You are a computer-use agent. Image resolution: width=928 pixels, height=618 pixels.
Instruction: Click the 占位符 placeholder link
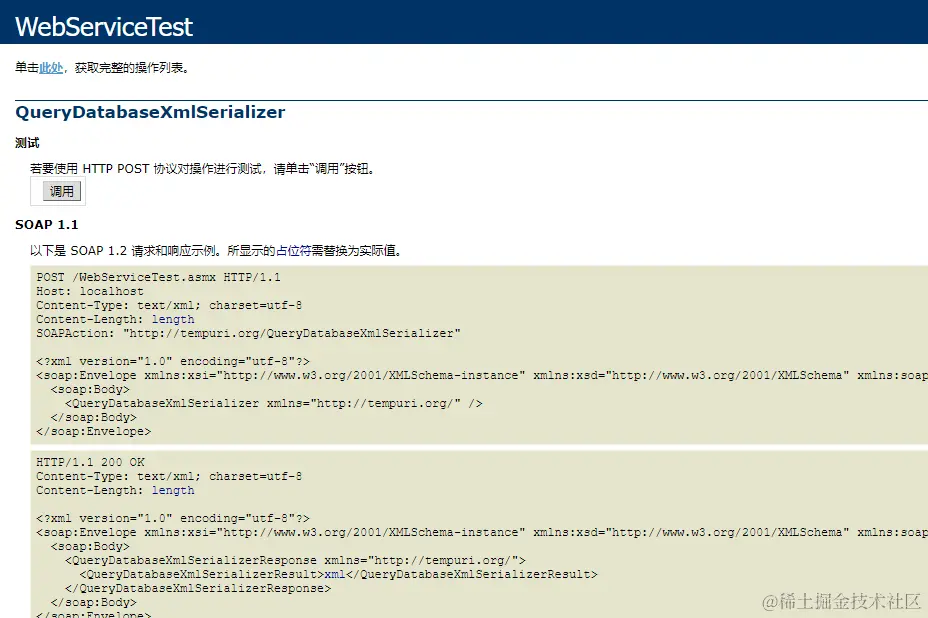pos(293,251)
